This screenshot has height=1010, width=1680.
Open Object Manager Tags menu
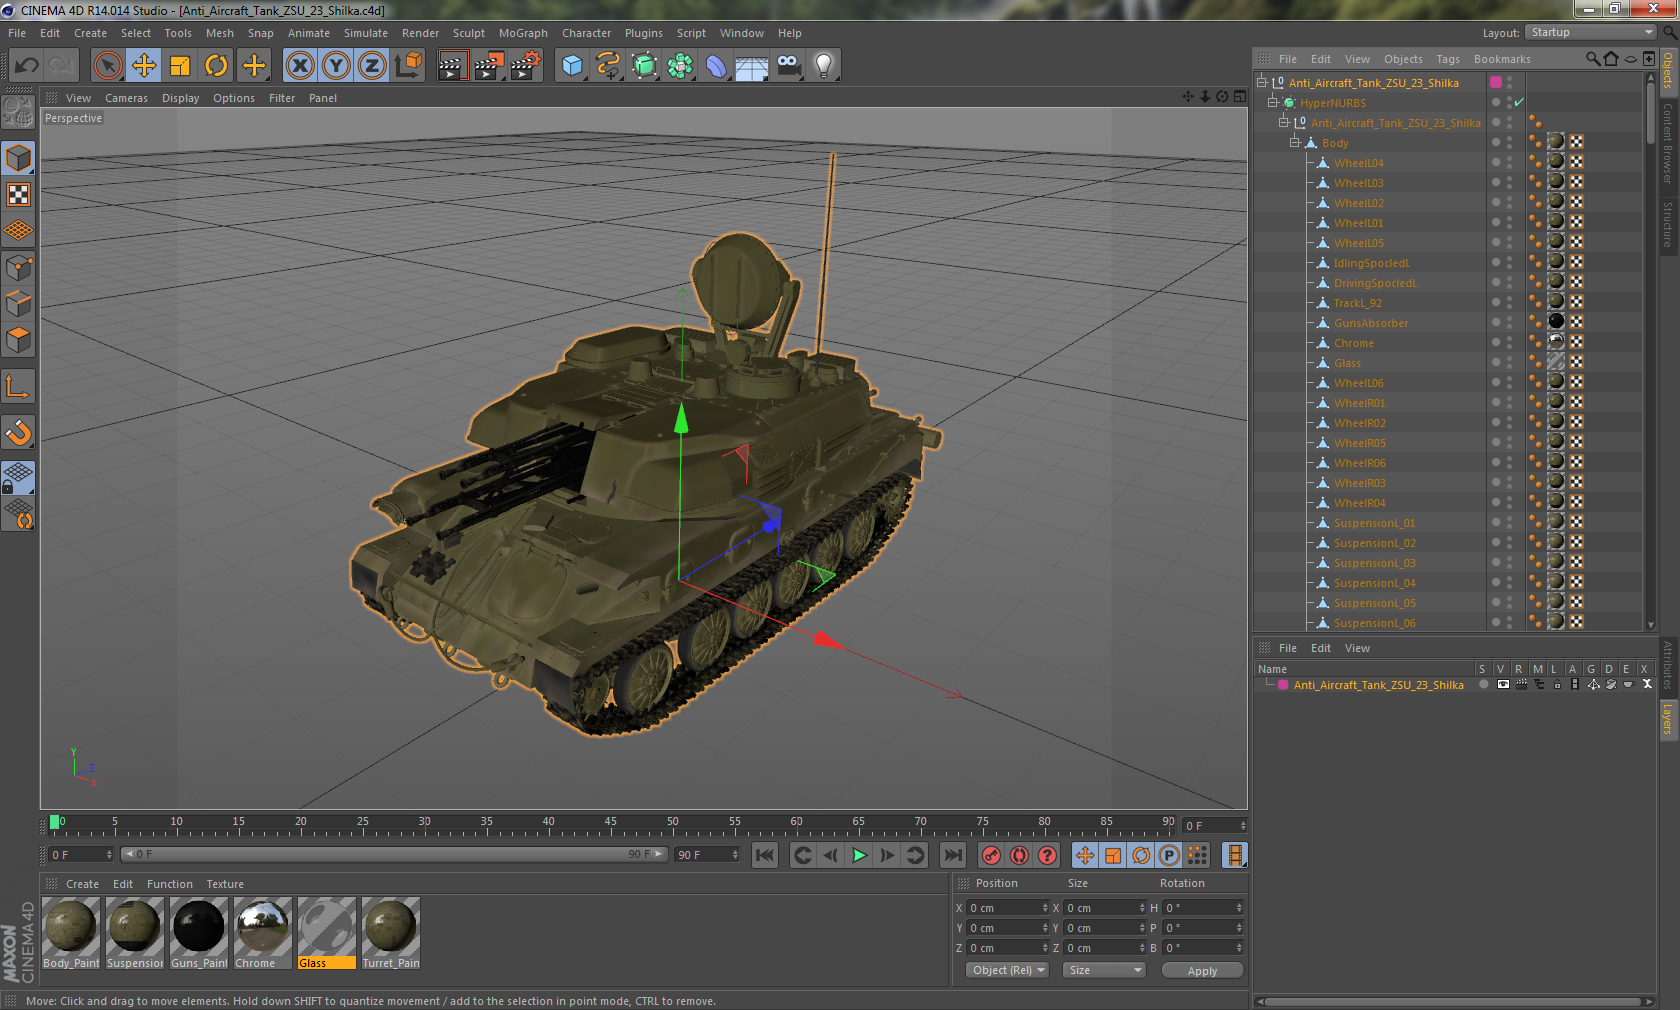pos(1448,59)
